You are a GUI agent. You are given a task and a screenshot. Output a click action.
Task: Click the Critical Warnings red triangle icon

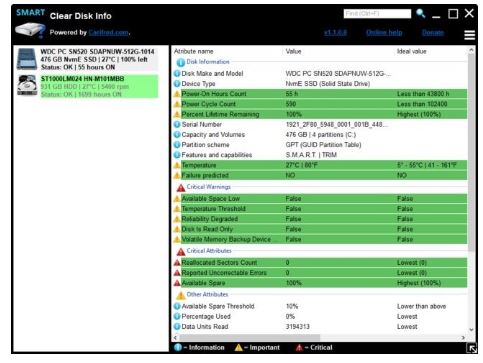(x=181, y=188)
